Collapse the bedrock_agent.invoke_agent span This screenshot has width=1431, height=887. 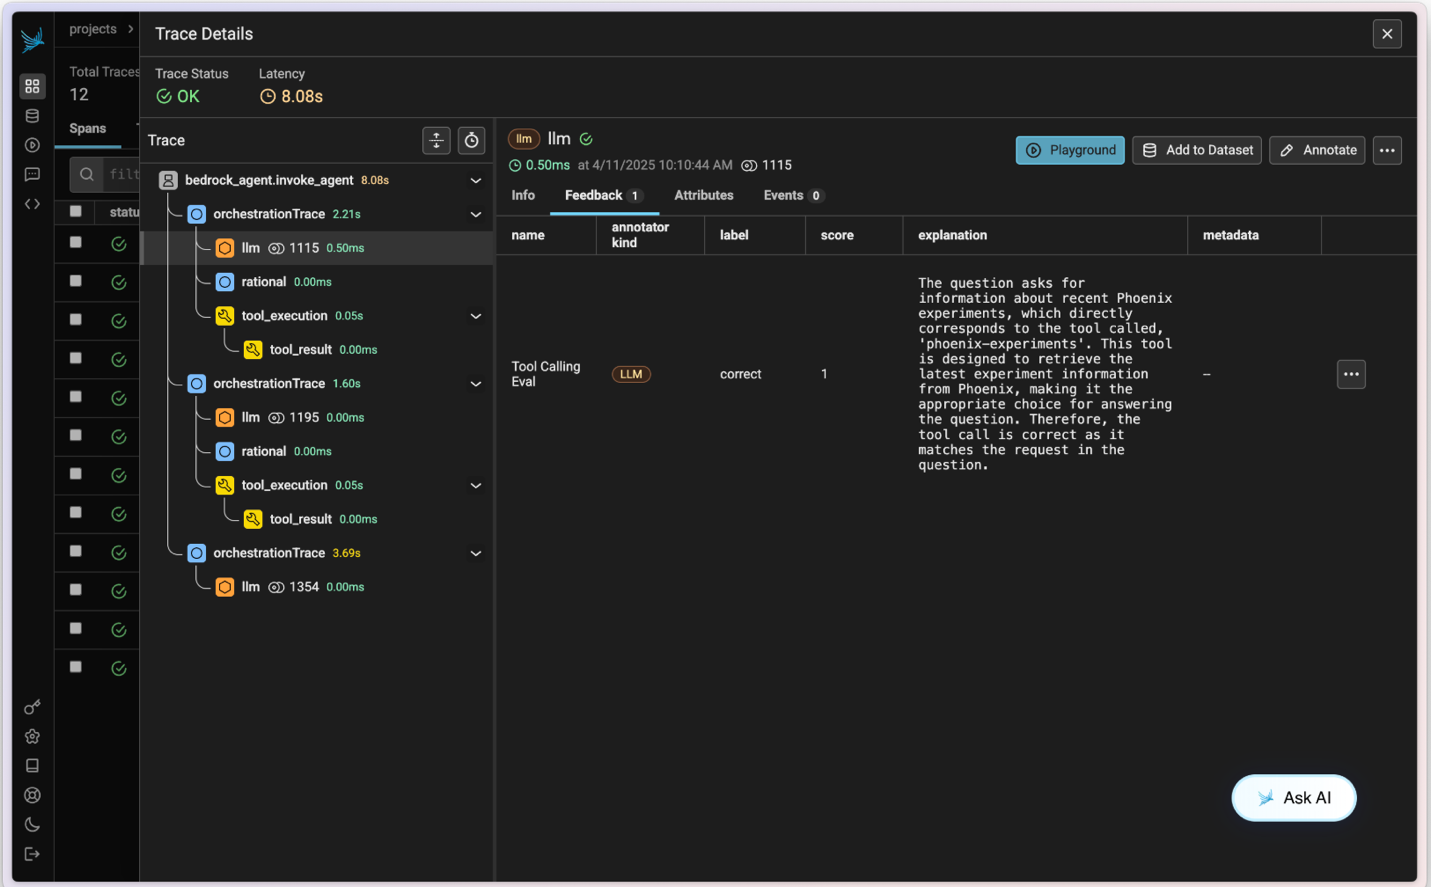click(x=476, y=181)
